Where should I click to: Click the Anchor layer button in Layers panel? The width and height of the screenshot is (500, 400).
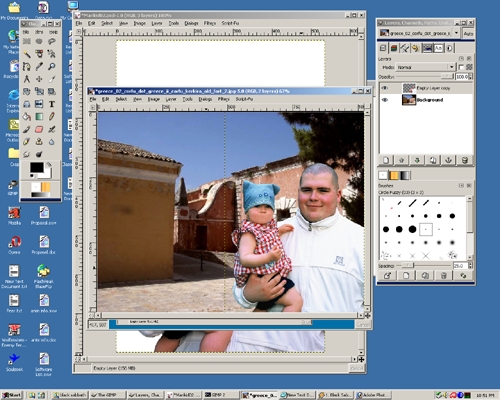point(449,160)
